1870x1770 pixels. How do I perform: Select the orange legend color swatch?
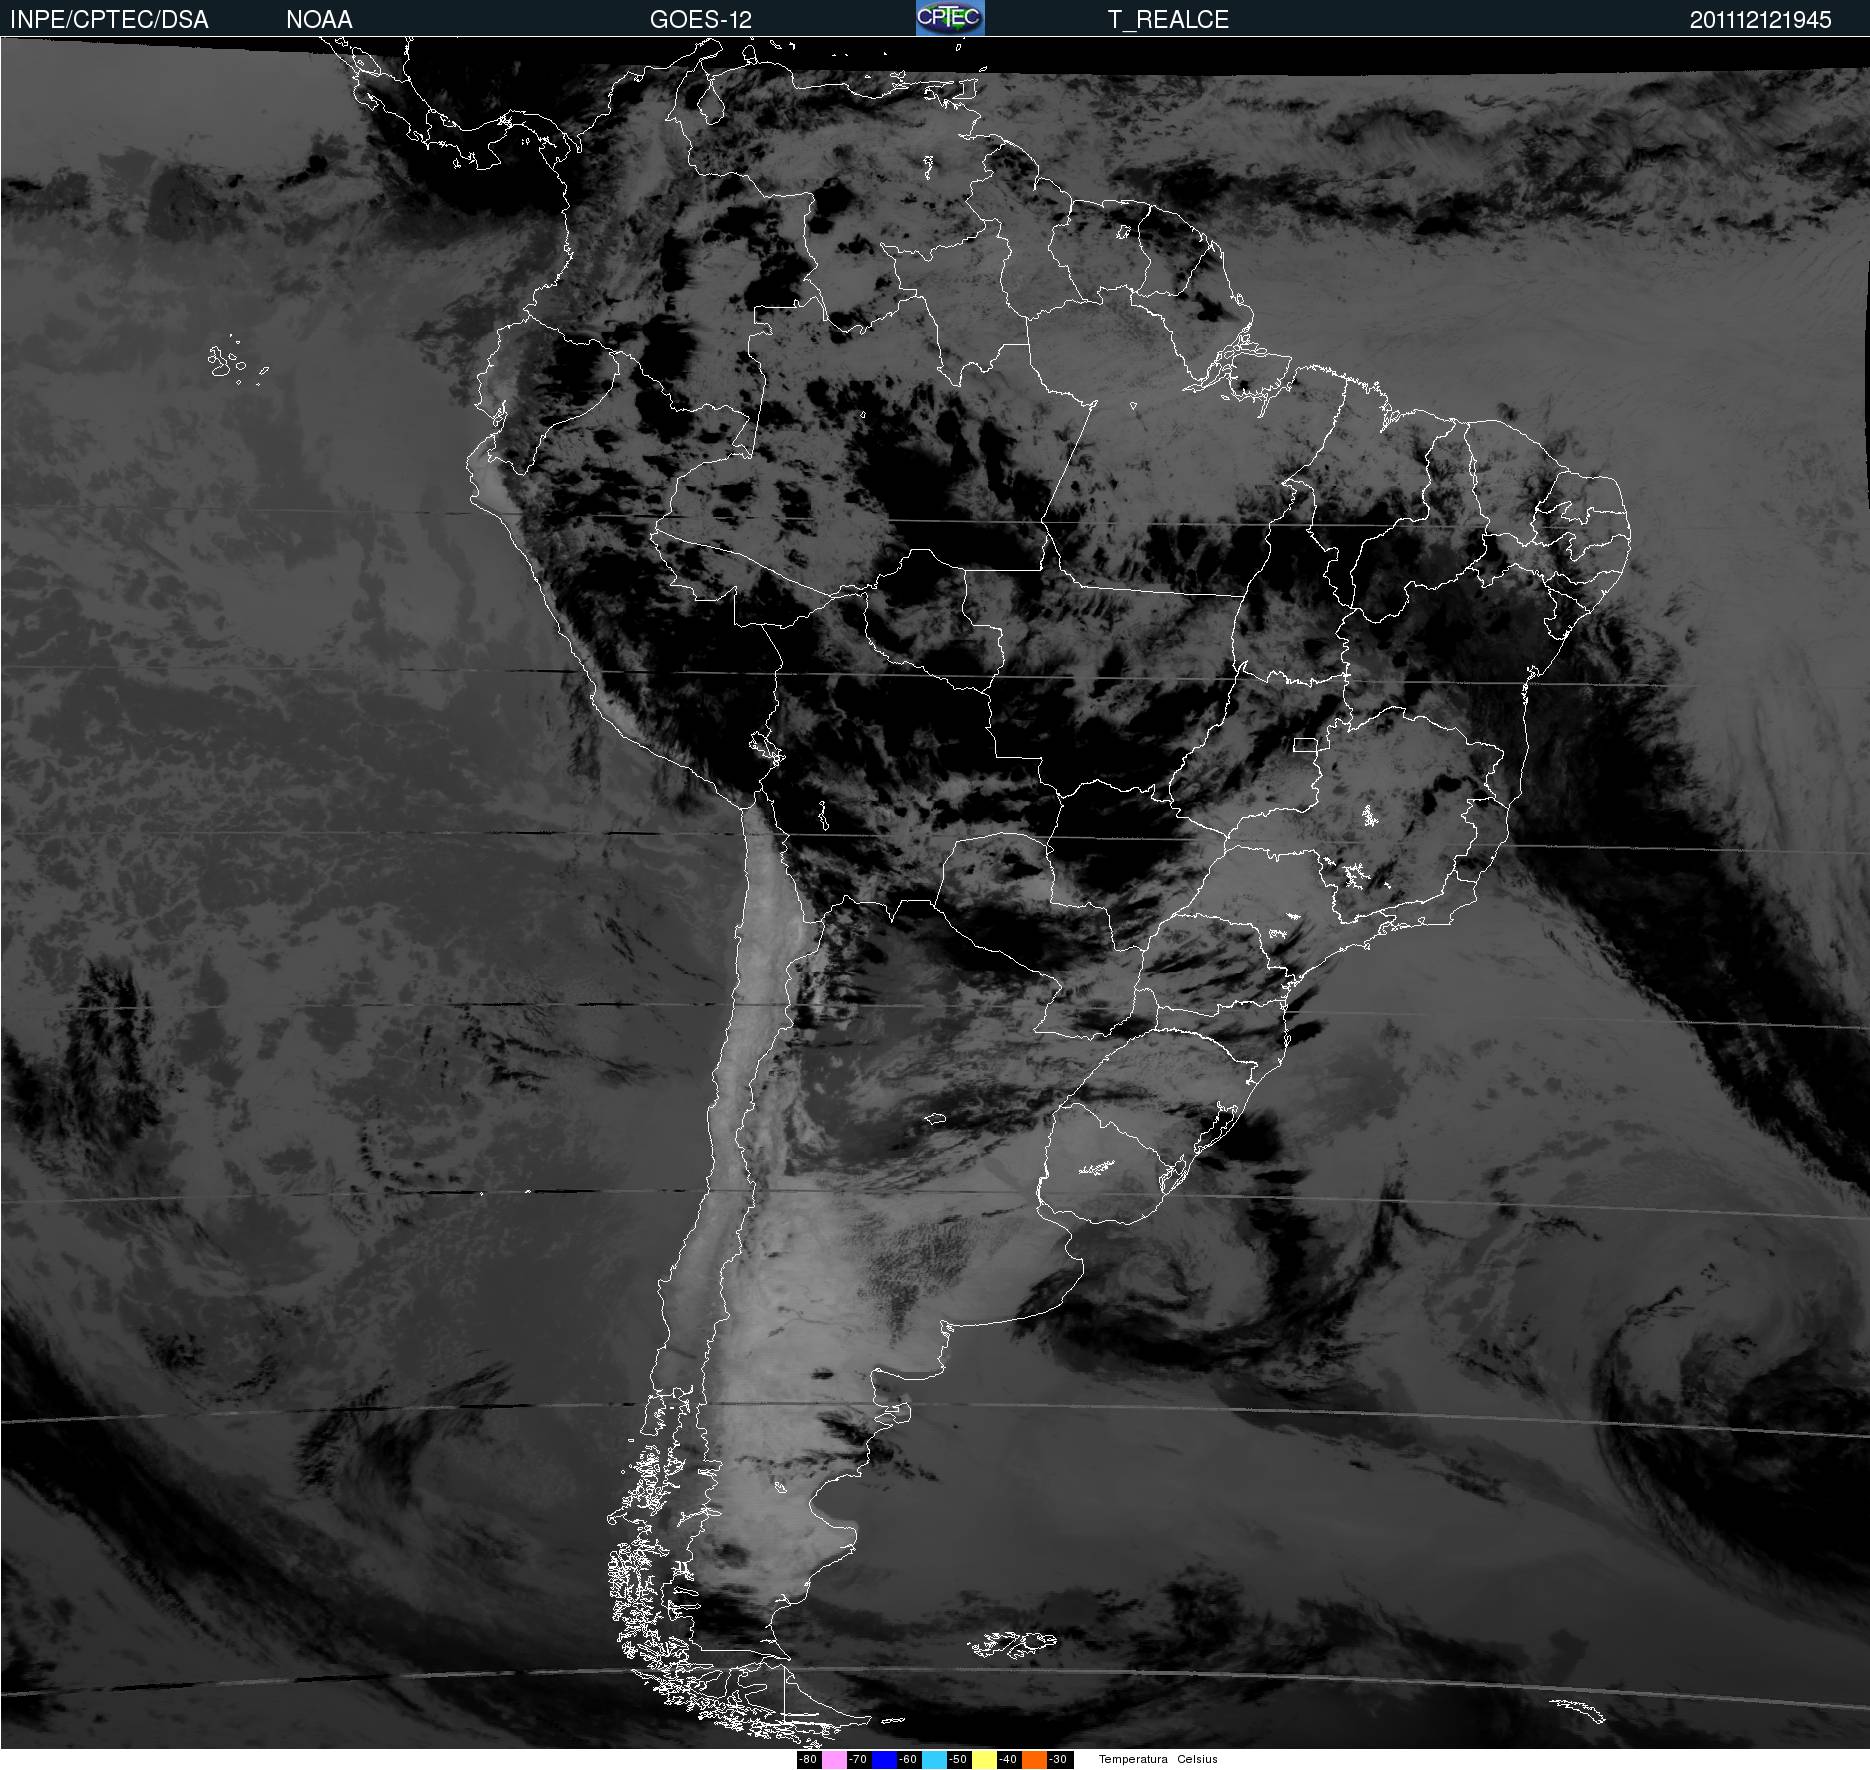(1034, 1760)
